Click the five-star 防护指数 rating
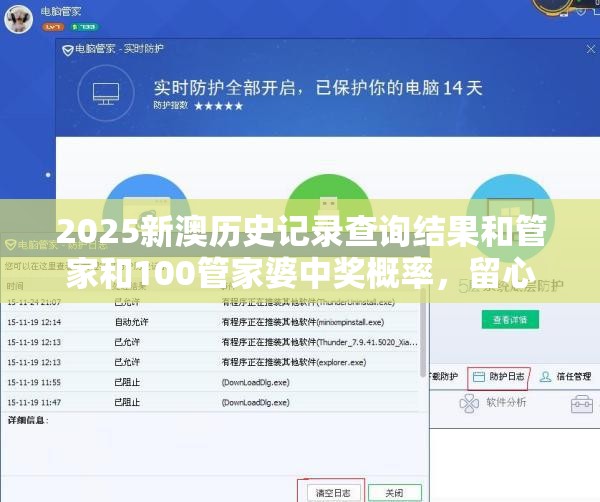The width and height of the screenshot is (600, 502). (x=218, y=106)
